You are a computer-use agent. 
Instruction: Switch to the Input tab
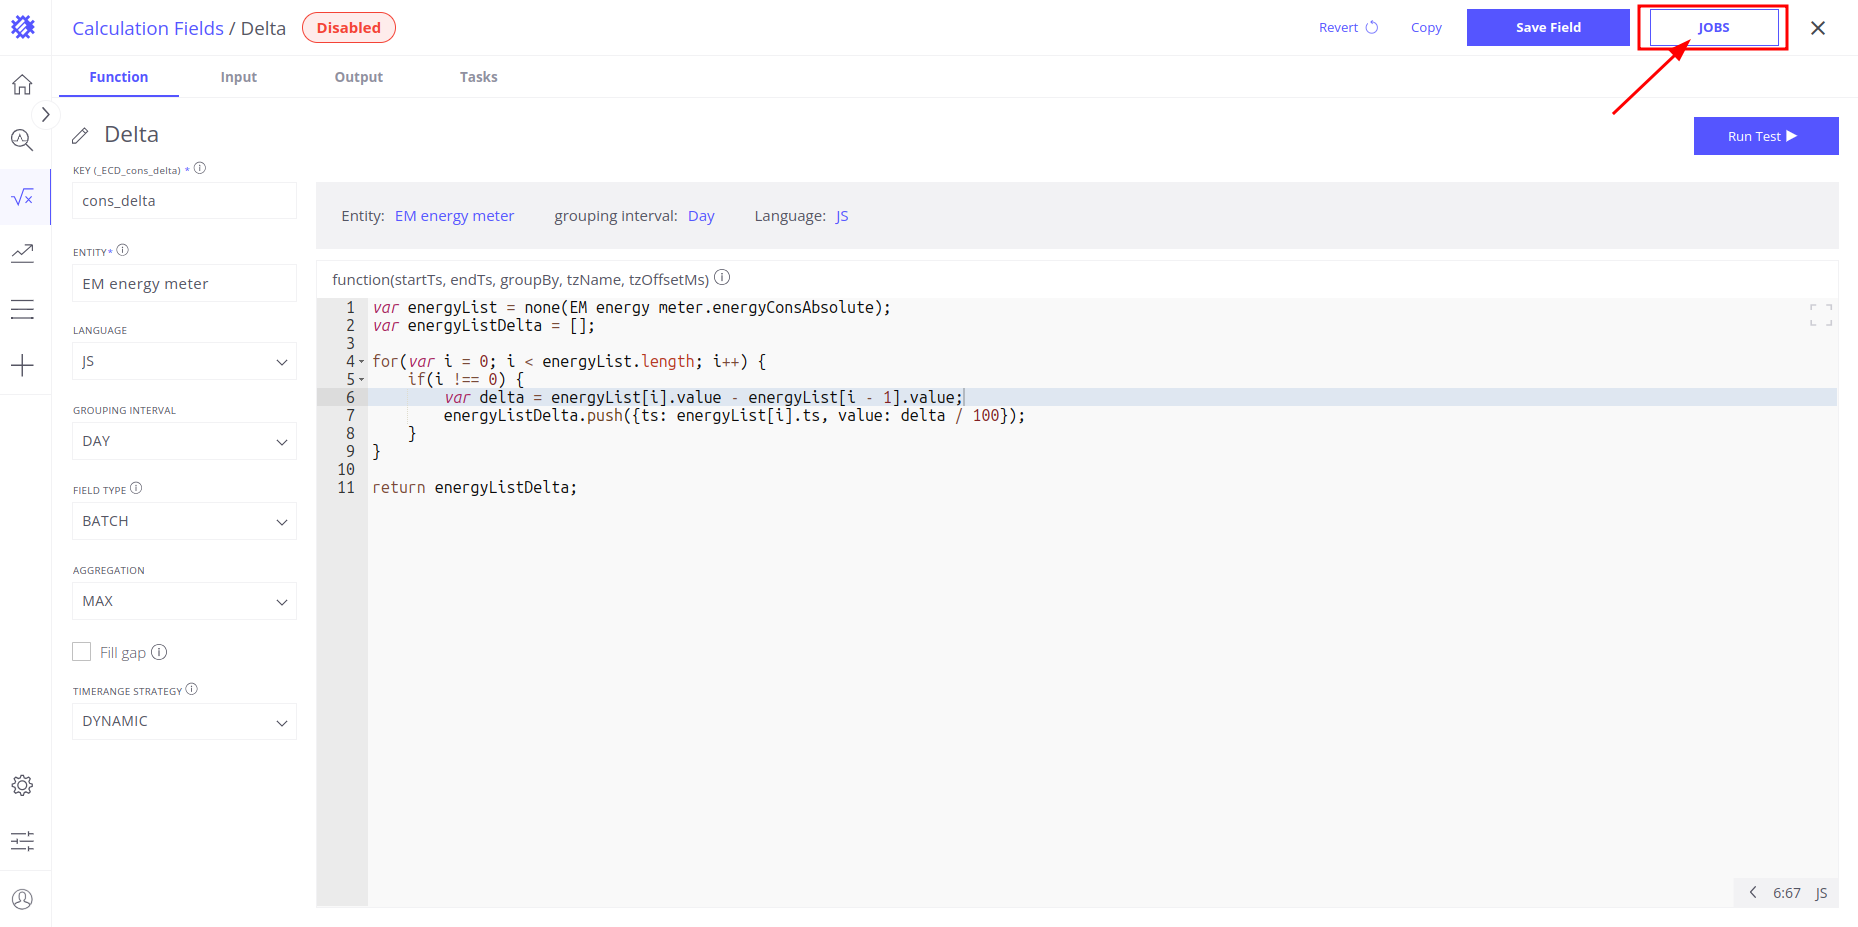(238, 77)
